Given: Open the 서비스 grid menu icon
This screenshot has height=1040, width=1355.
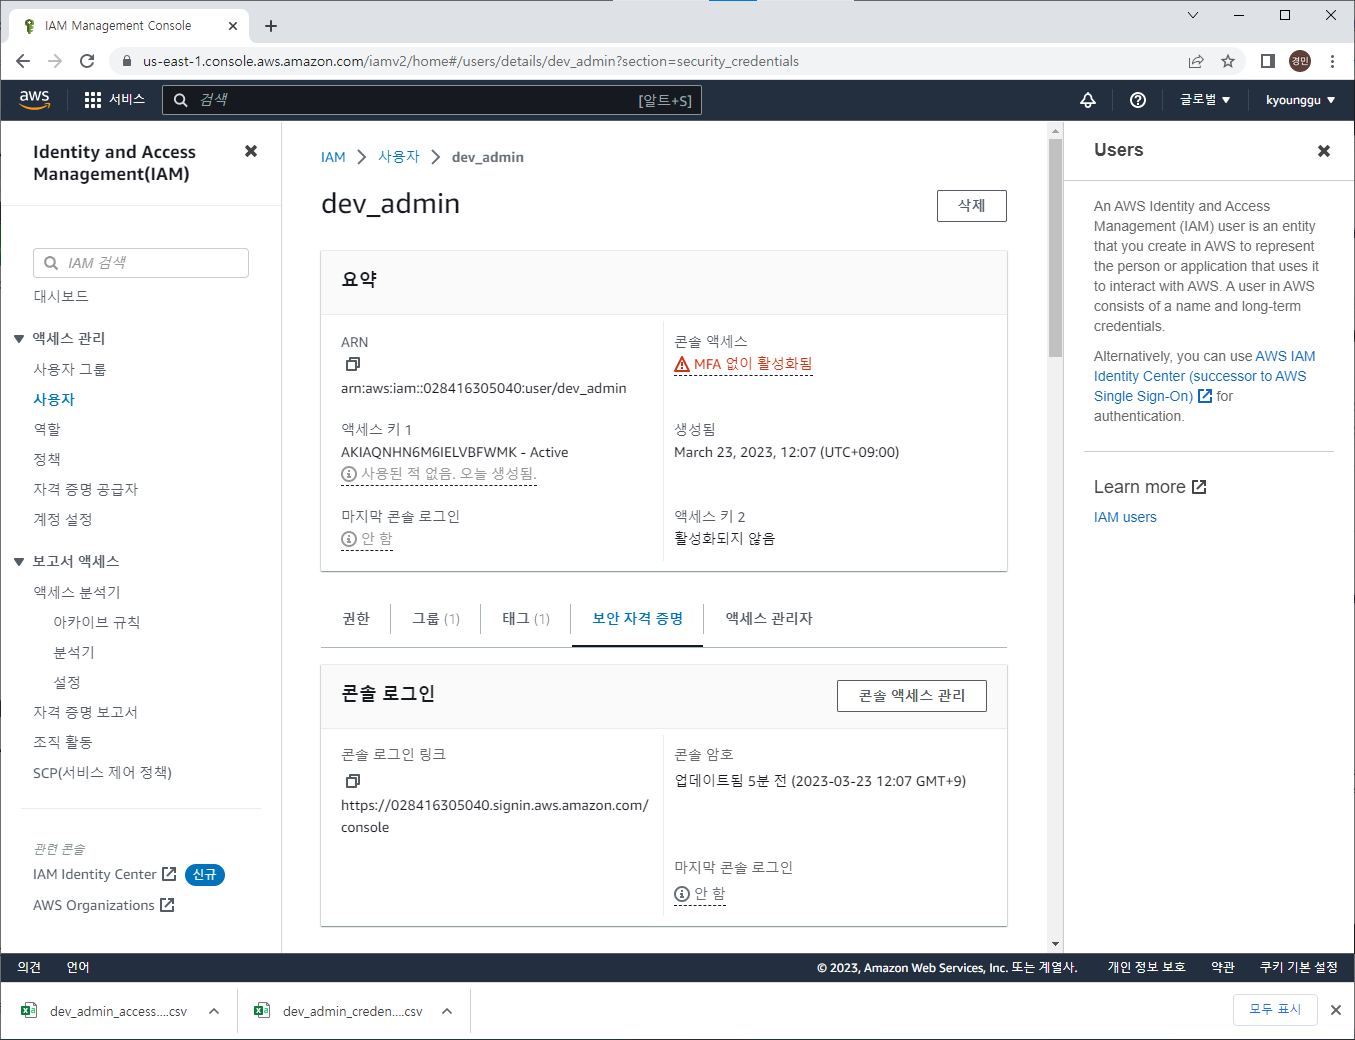Looking at the screenshot, I should coord(93,100).
